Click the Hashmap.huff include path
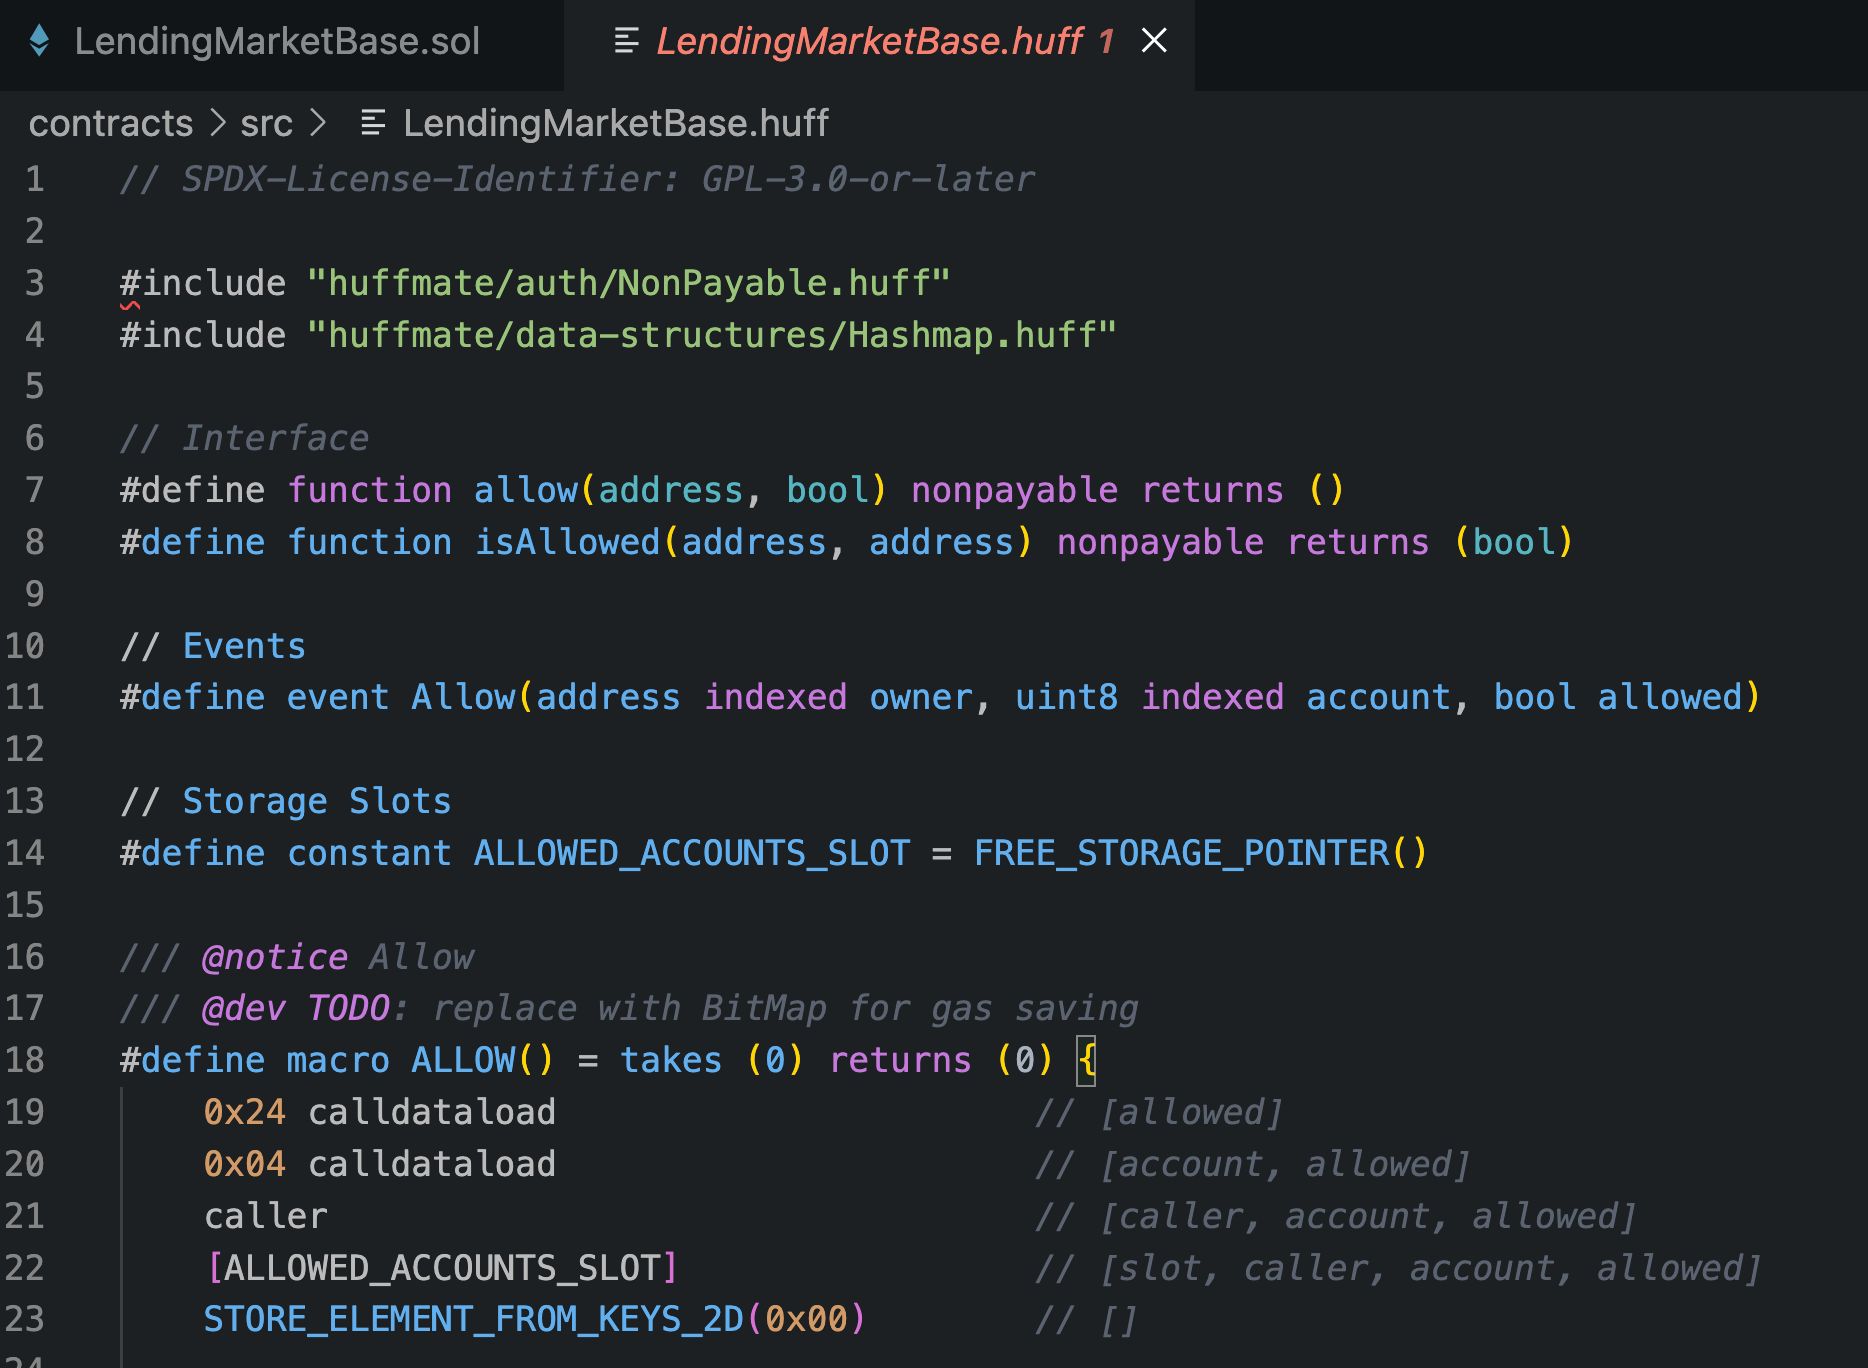This screenshot has width=1868, height=1368. click(711, 335)
